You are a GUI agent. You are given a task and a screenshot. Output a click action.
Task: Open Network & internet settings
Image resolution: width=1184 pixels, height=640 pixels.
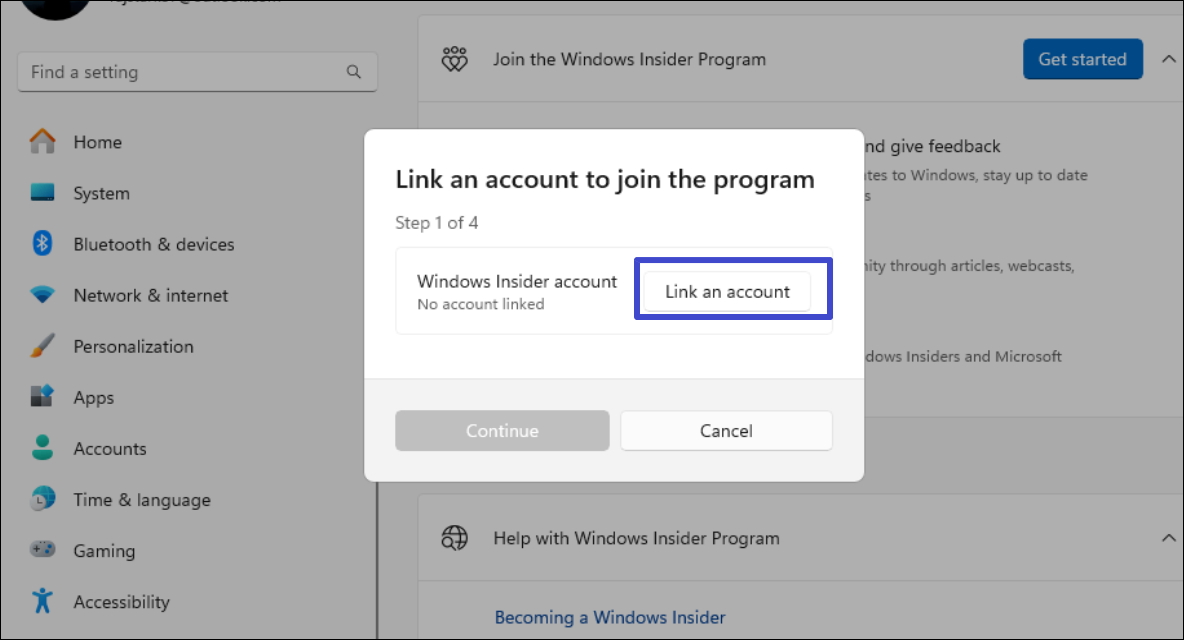tap(44, 294)
